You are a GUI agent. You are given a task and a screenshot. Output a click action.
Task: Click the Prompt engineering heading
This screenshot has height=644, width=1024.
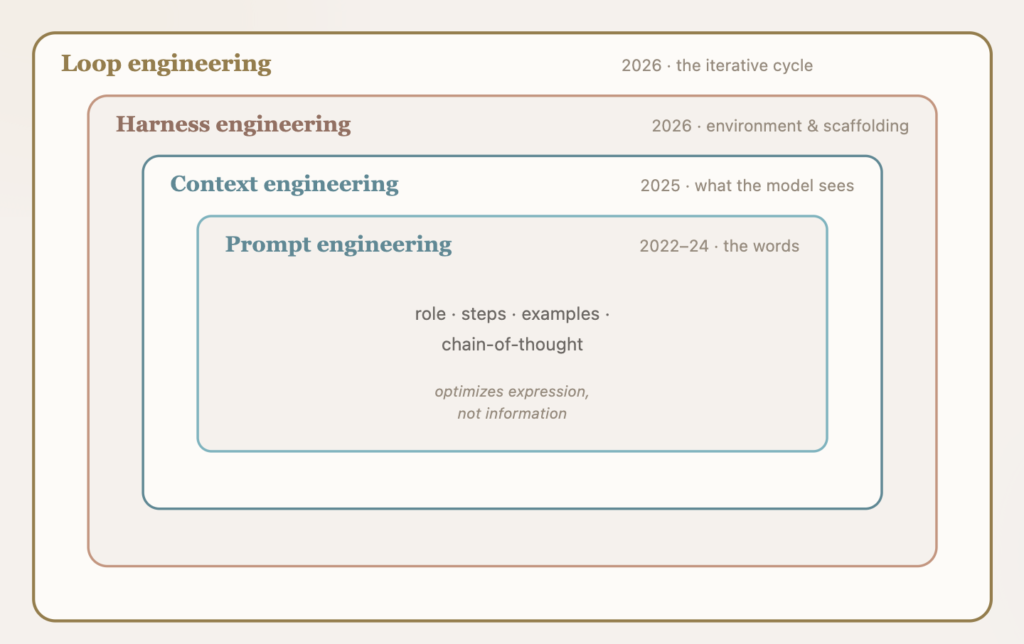click(x=338, y=244)
